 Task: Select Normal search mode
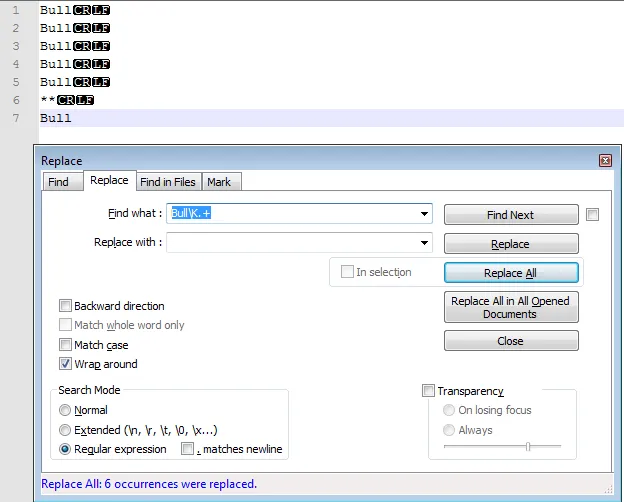click(x=64, y=410)
